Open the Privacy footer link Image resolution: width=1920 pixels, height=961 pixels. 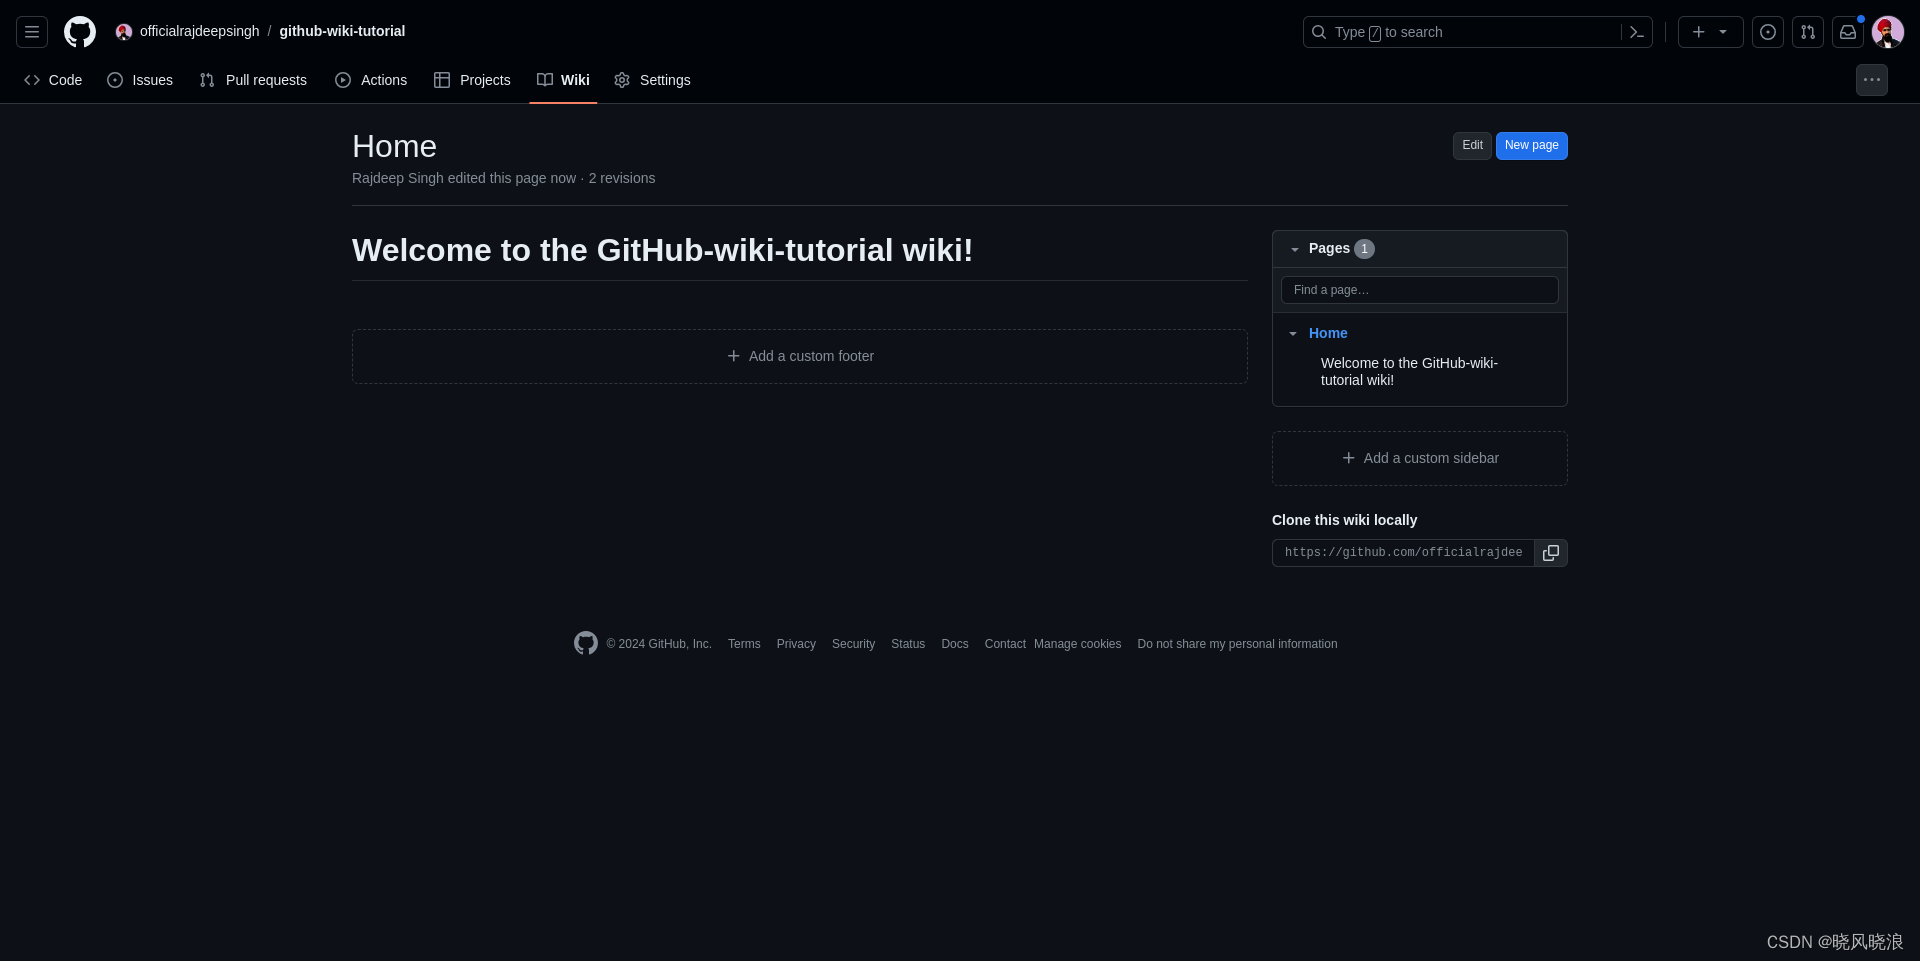[796, 644]
